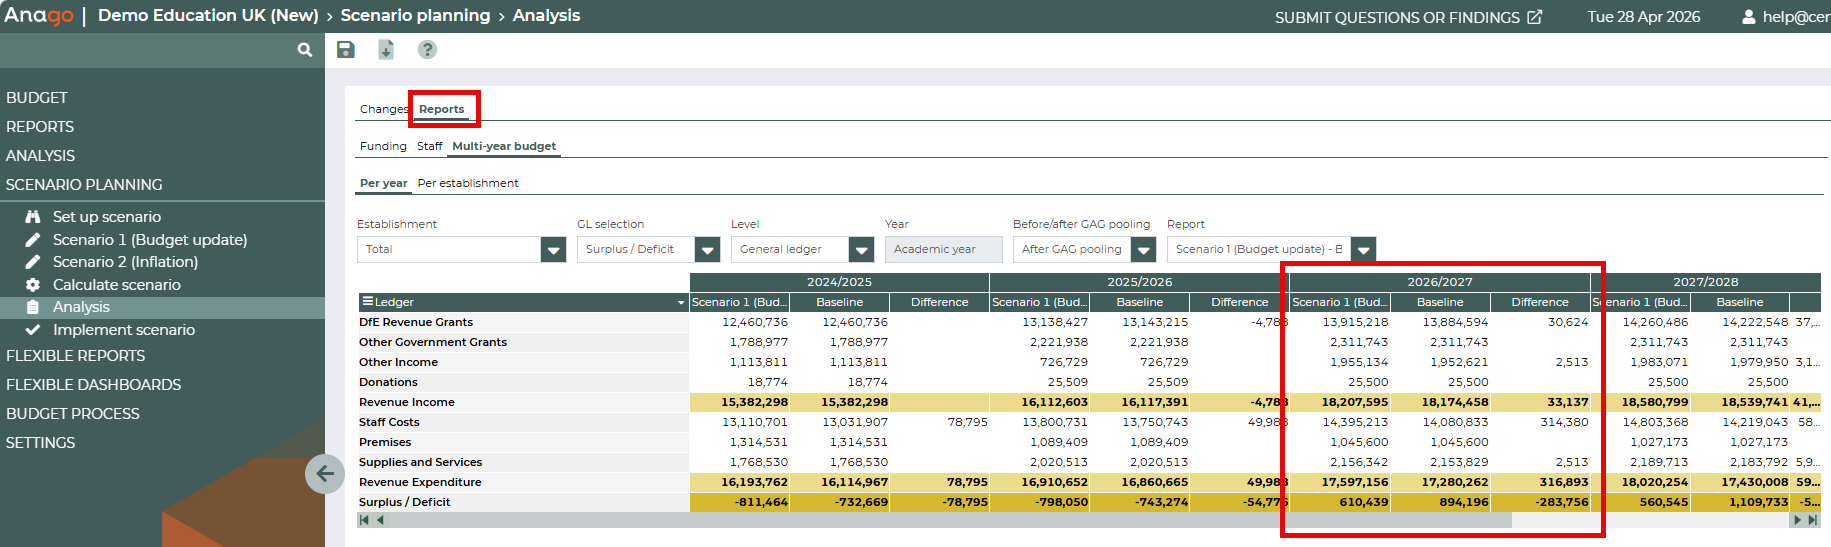Click the Ledger column hamburger menu icon
Viewport: 1831px width, 547px height.
click(x=367, y=302)
